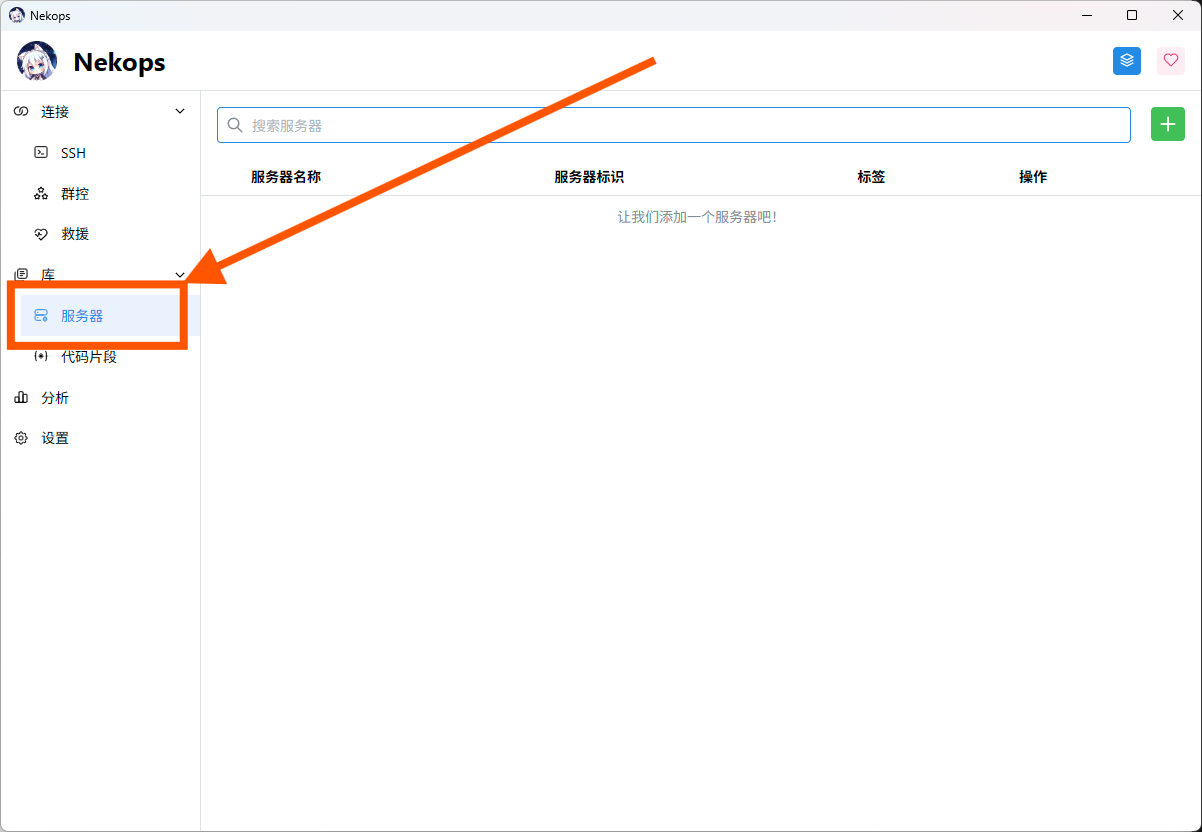This screenshot has width=1202, height=832.
Task: Click the SSH terminal icon in sidebar
Action: coord(41,153)
